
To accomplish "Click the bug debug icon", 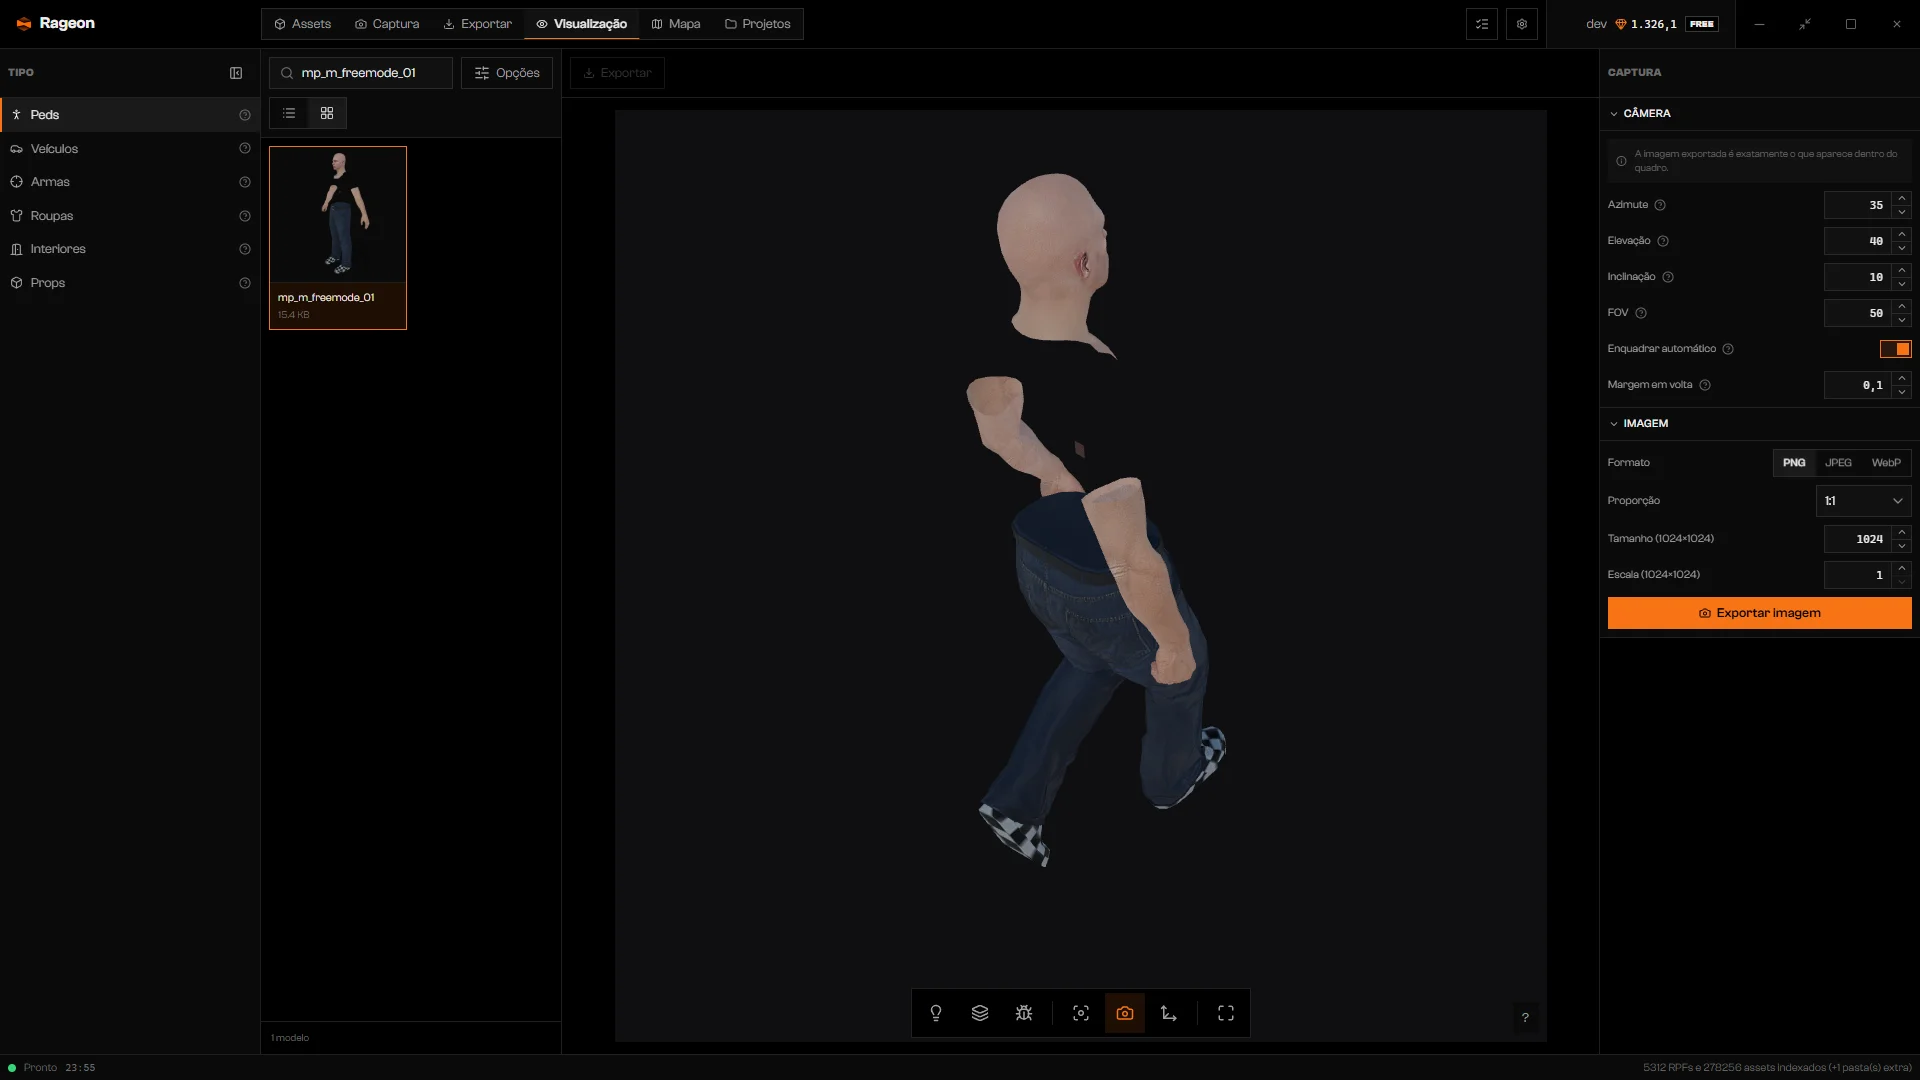I will coord(1024,1013).
